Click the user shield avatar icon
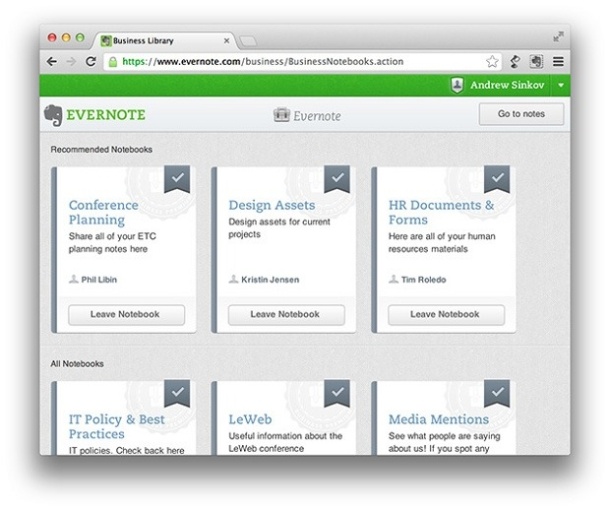 click(x=457, y=85)
